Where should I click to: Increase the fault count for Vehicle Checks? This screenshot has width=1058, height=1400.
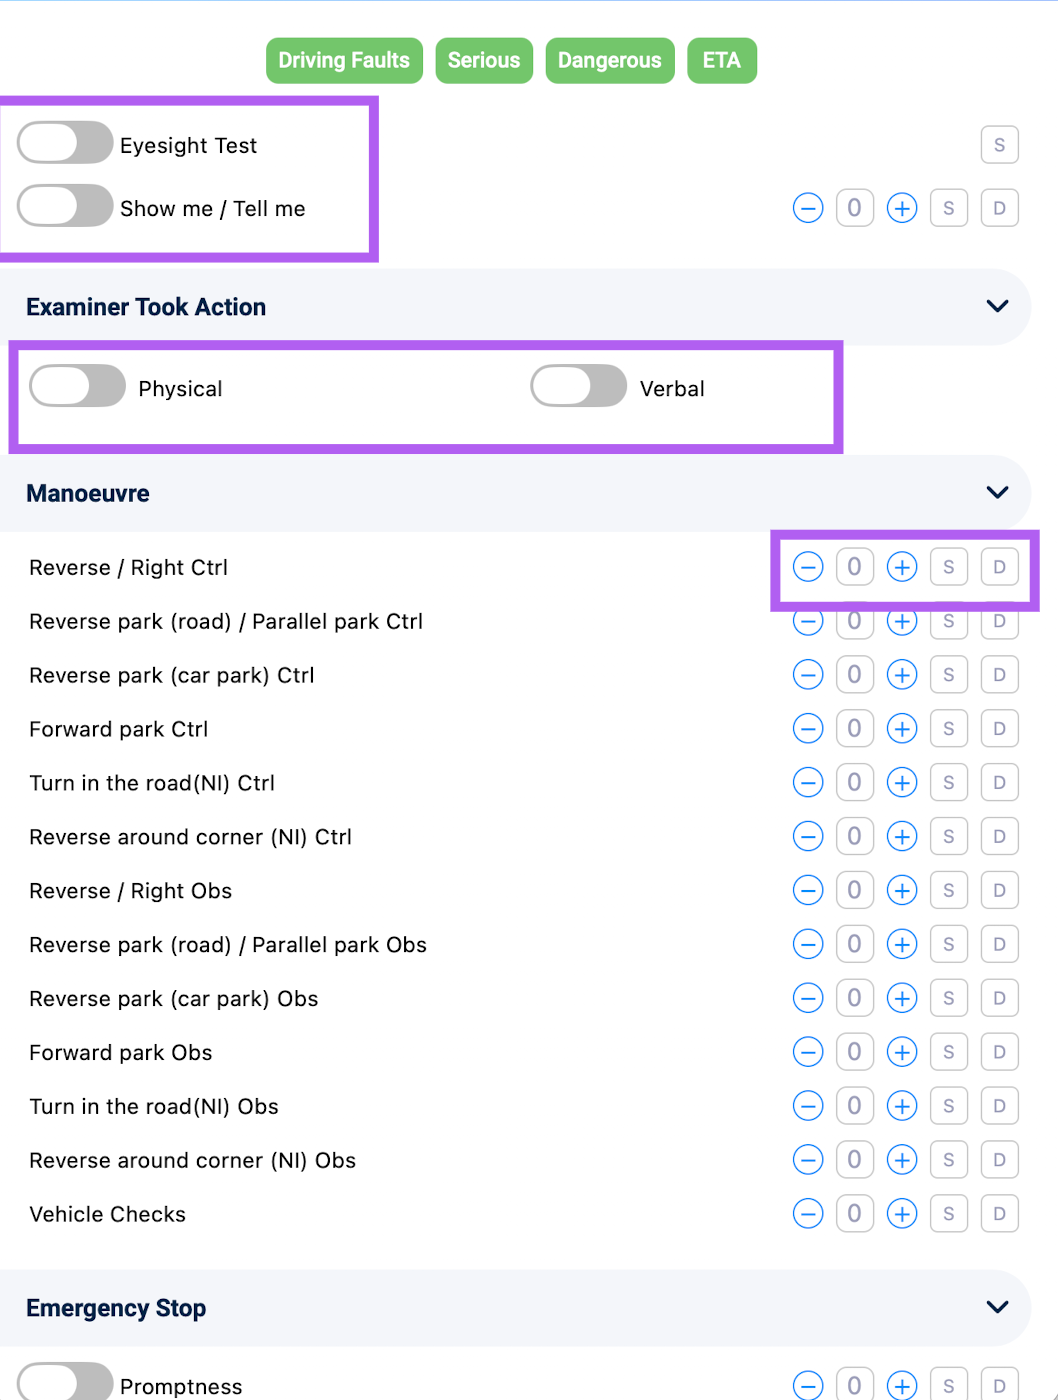click(x=902, y=1214)
